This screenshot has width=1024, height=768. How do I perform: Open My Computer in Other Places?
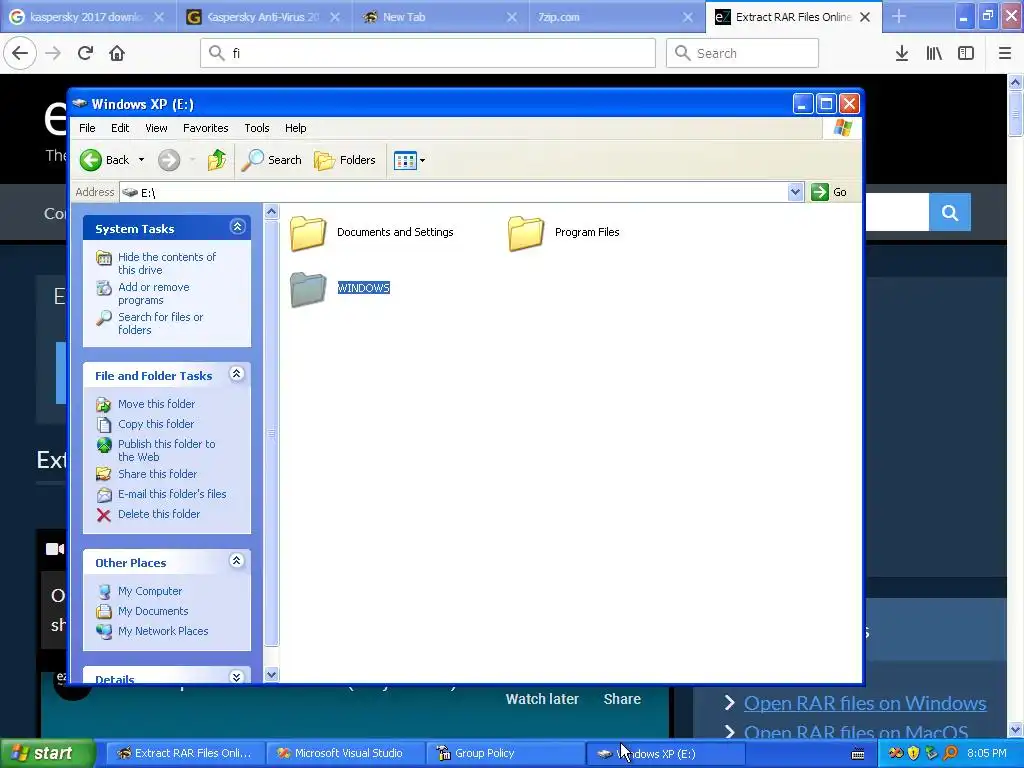[x=150, y=591]
